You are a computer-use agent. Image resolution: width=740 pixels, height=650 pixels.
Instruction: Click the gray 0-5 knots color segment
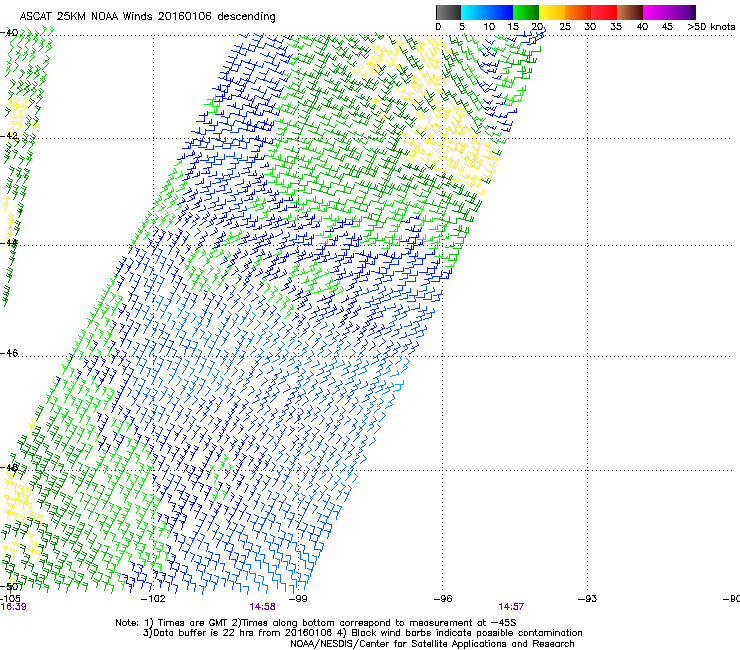pos(448,12)
